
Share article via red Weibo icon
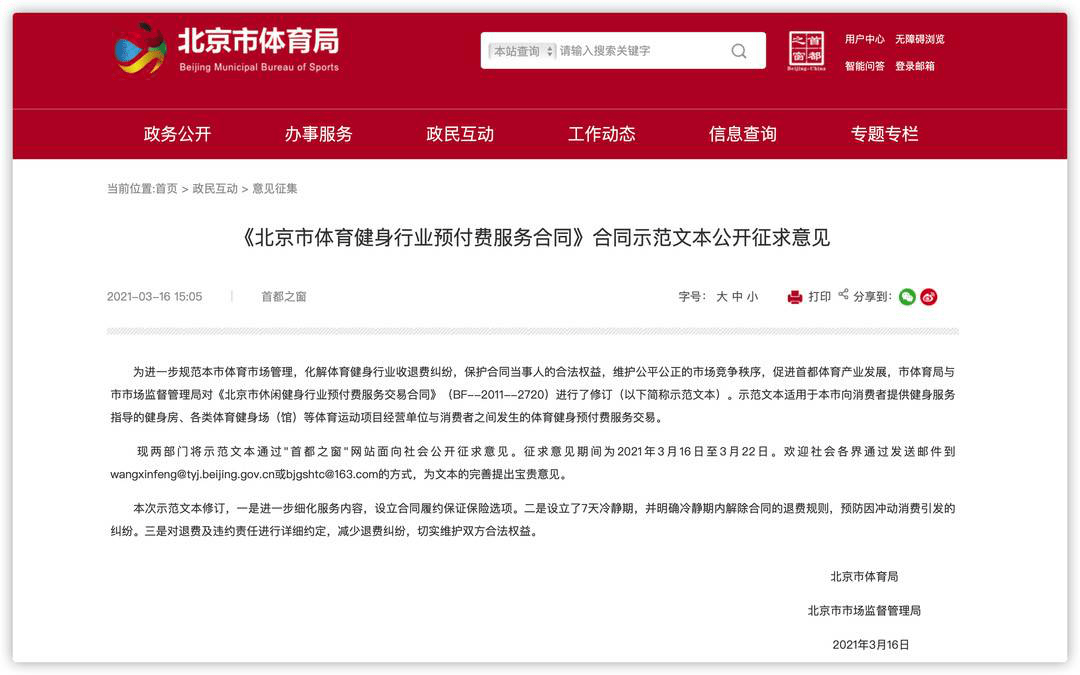point(928,297)
